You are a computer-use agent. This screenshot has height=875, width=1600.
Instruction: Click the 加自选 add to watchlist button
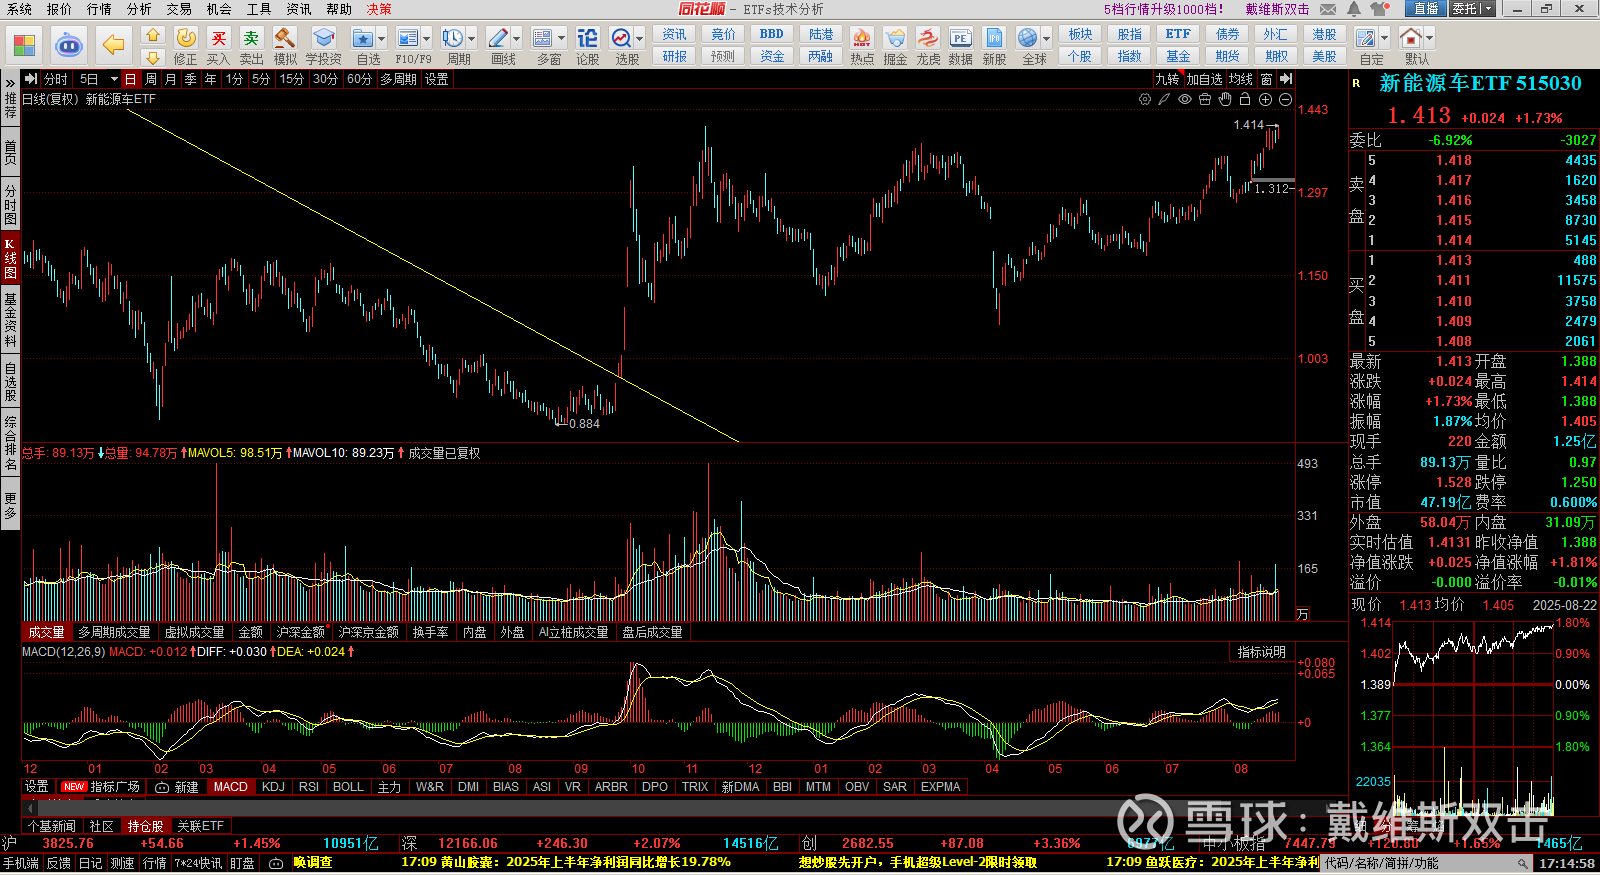(1204, 79)
